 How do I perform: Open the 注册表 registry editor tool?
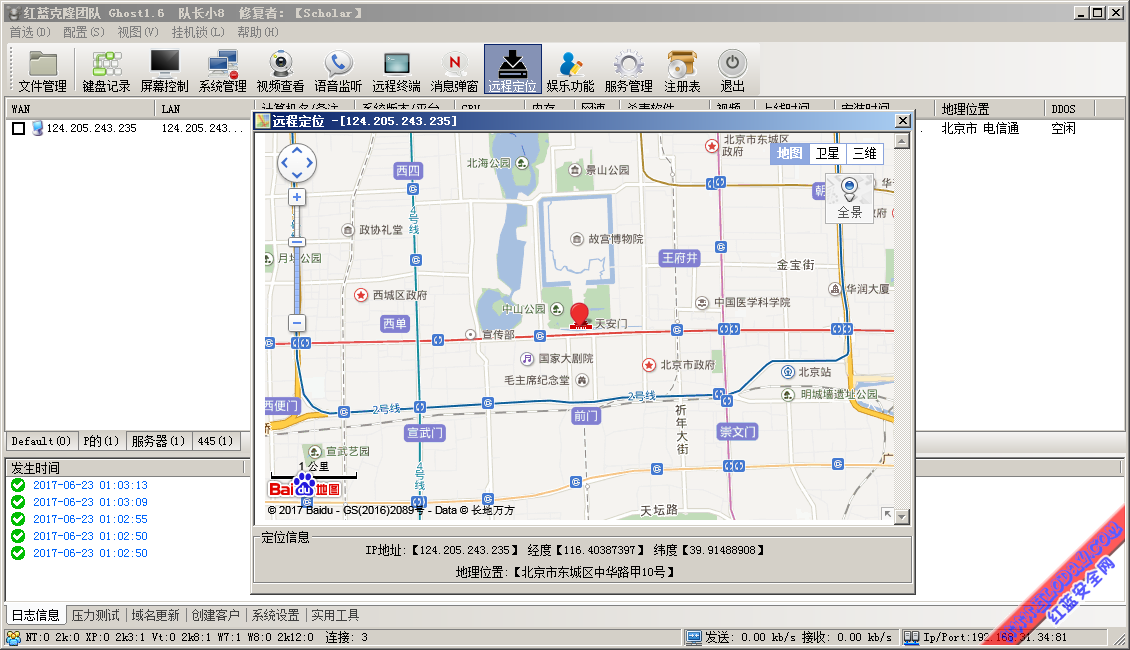[682, 71]
